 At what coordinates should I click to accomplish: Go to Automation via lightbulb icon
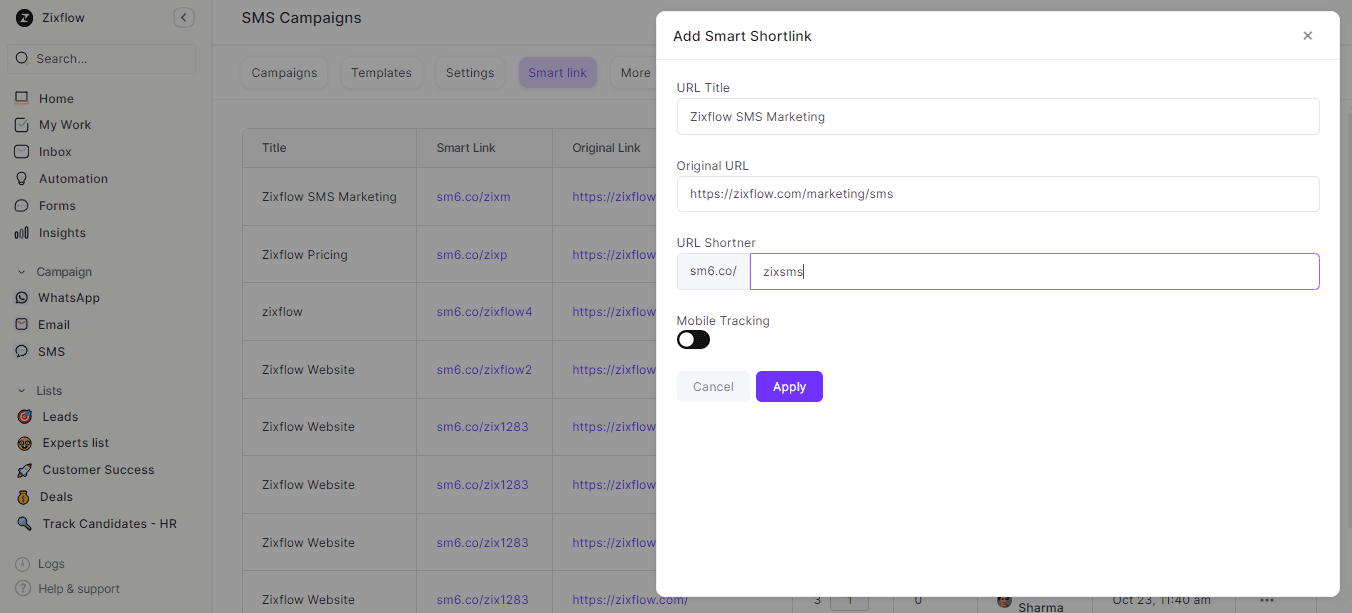tap(21, 179)
